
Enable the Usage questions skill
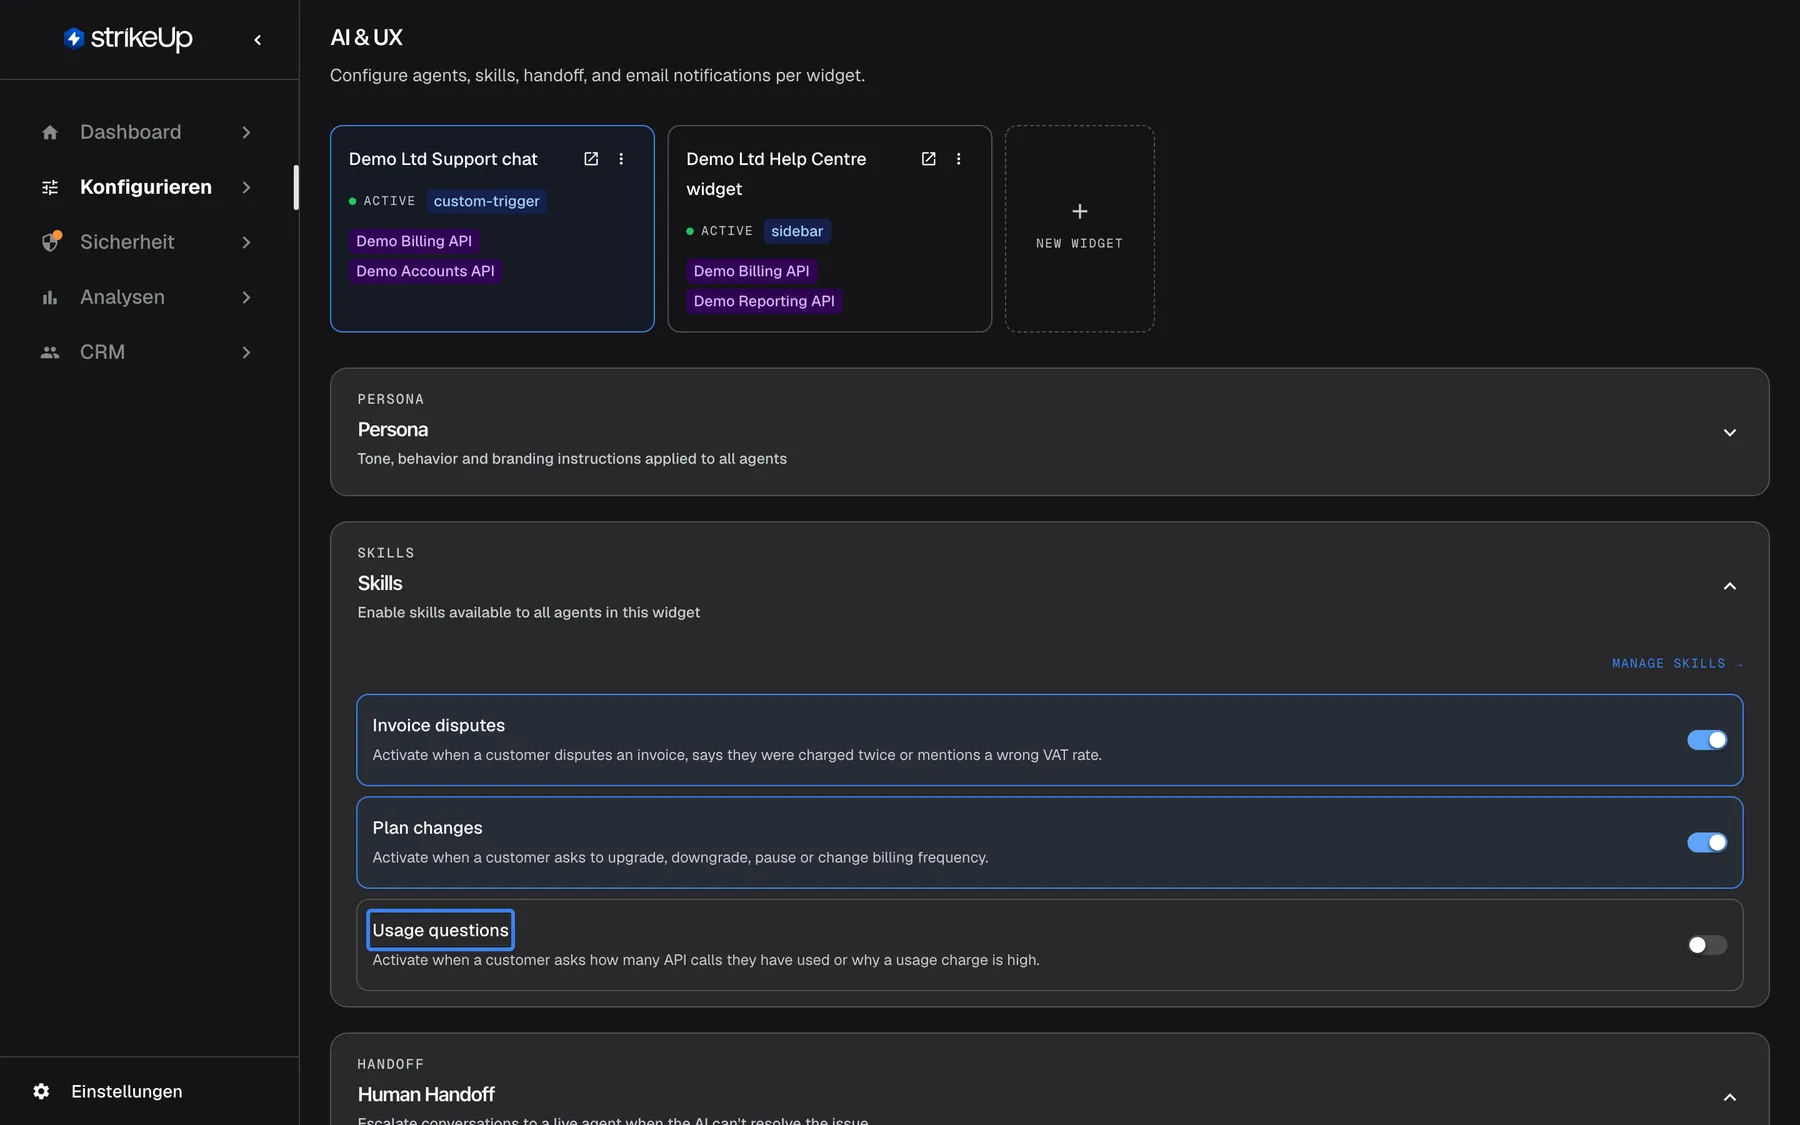pos(1707,945)
